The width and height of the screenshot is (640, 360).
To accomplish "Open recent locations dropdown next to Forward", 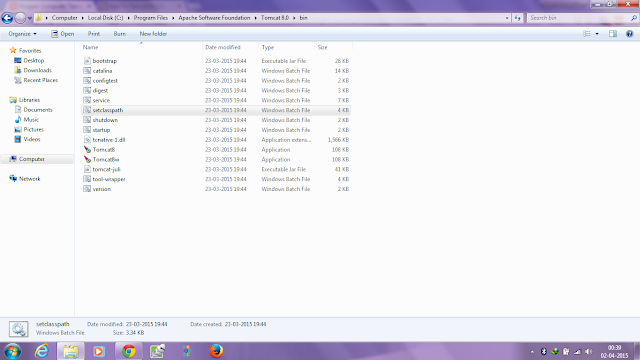I will (29, 18).
